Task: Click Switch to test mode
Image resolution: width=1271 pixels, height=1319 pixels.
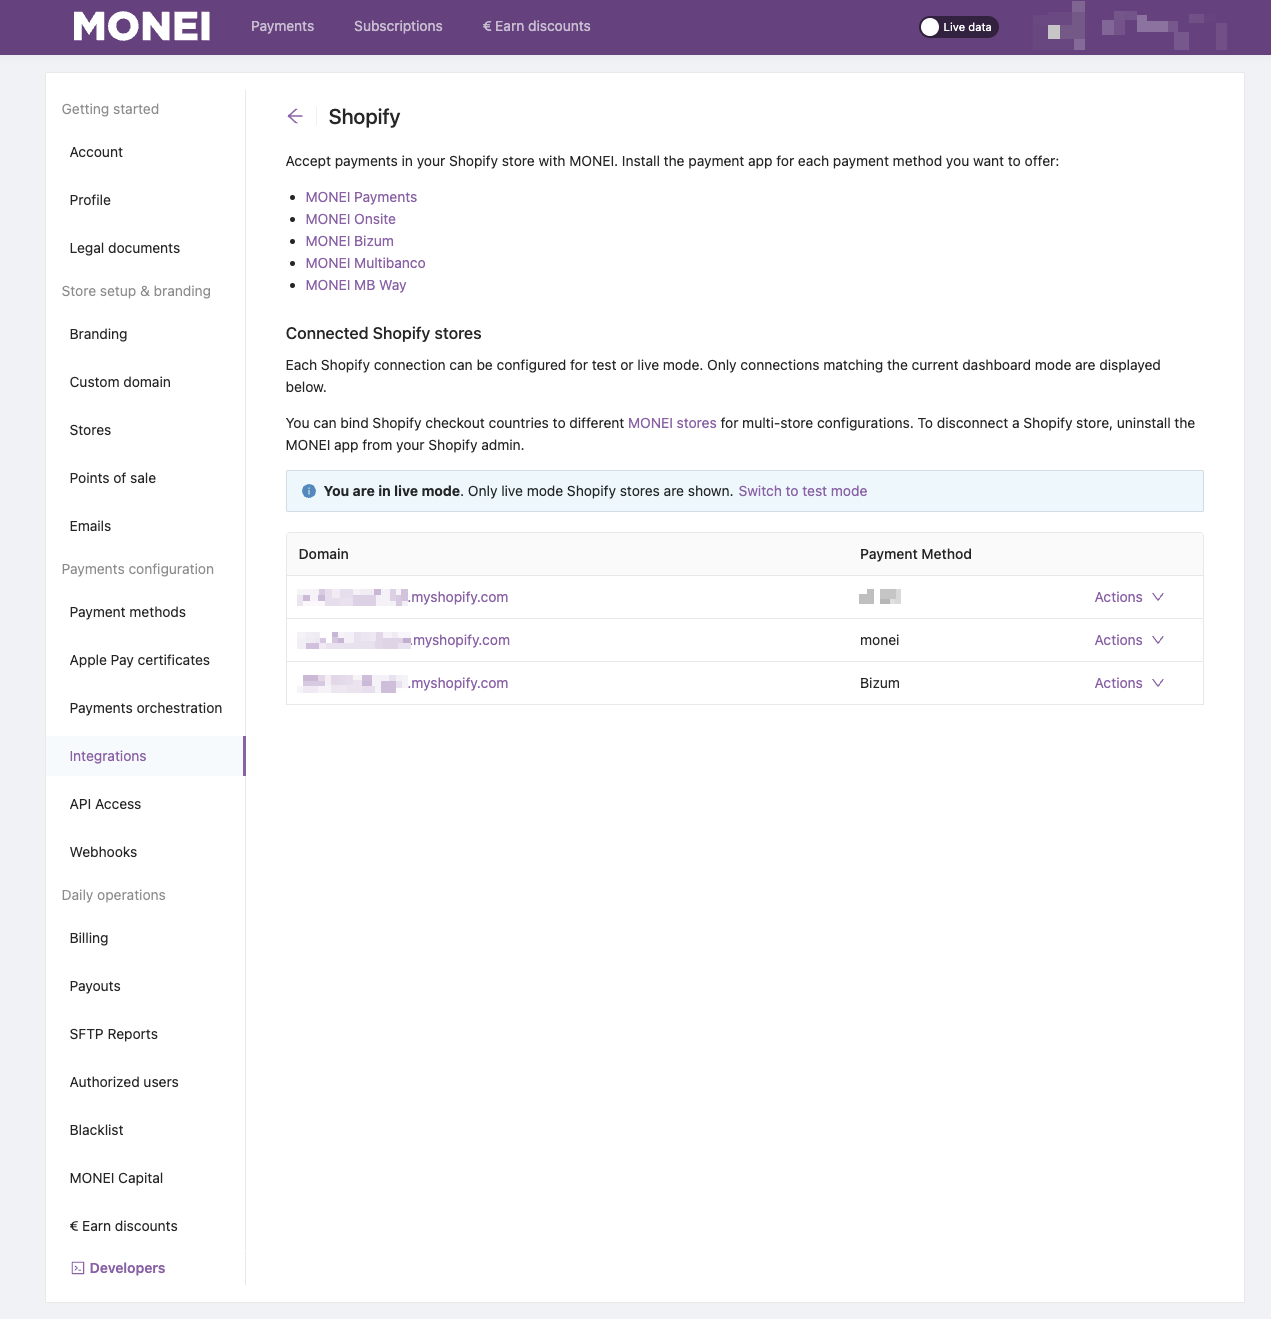Action: coord(802,491)
